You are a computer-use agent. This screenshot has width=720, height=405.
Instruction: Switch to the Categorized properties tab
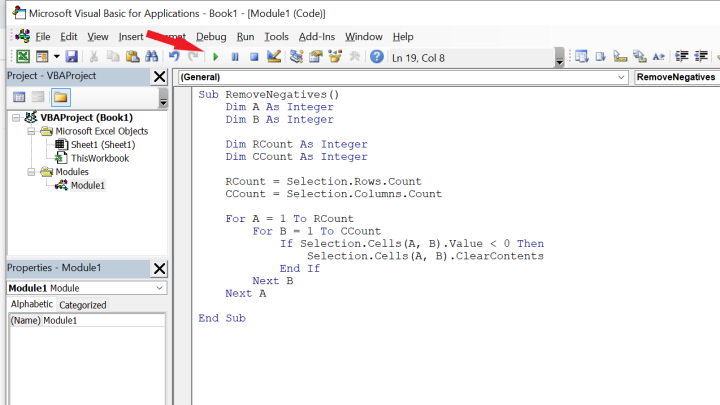[83, 305]
